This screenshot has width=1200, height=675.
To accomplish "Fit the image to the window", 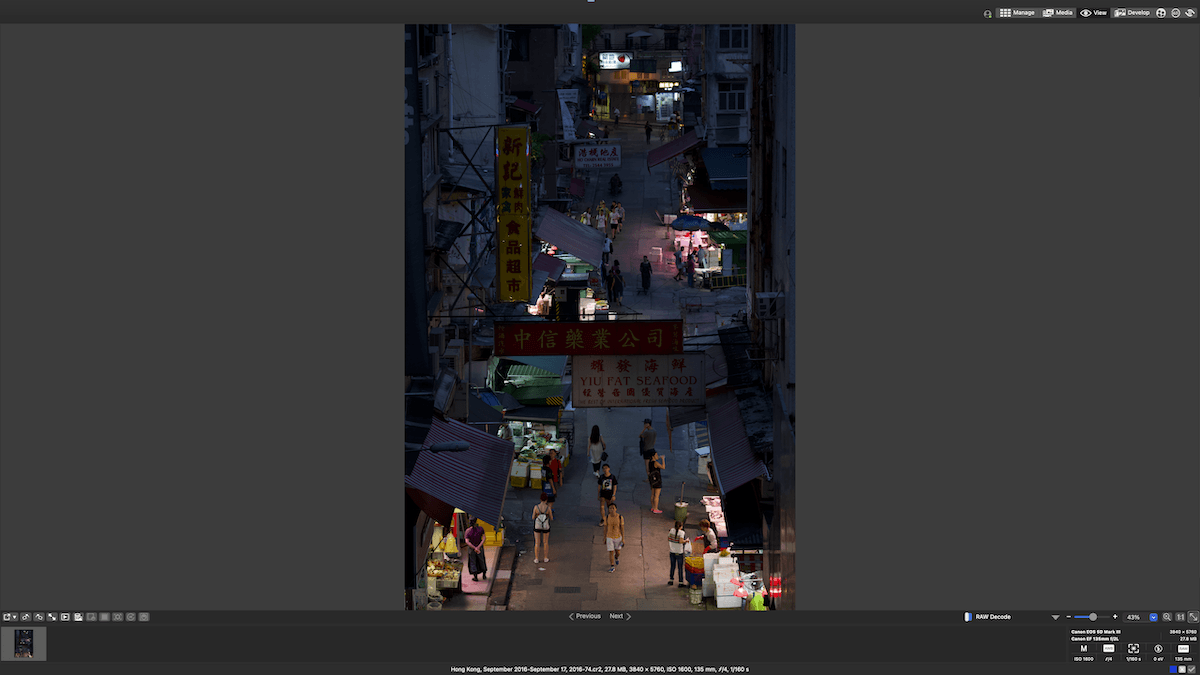I will pyautogui.click(x=1193, y=617).
